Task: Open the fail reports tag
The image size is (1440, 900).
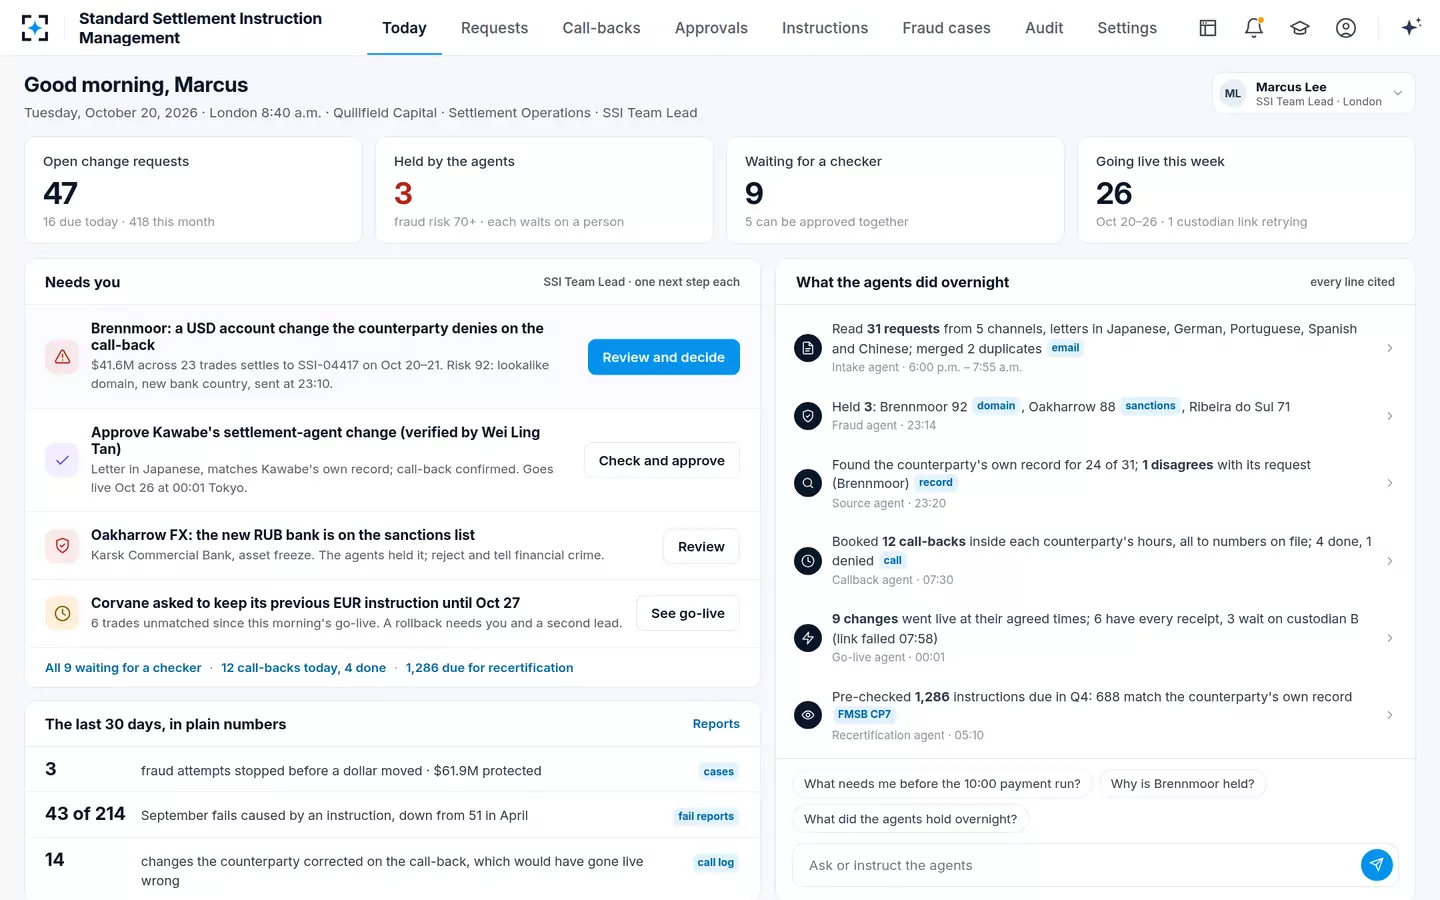Action: click(x=706, y=816)
